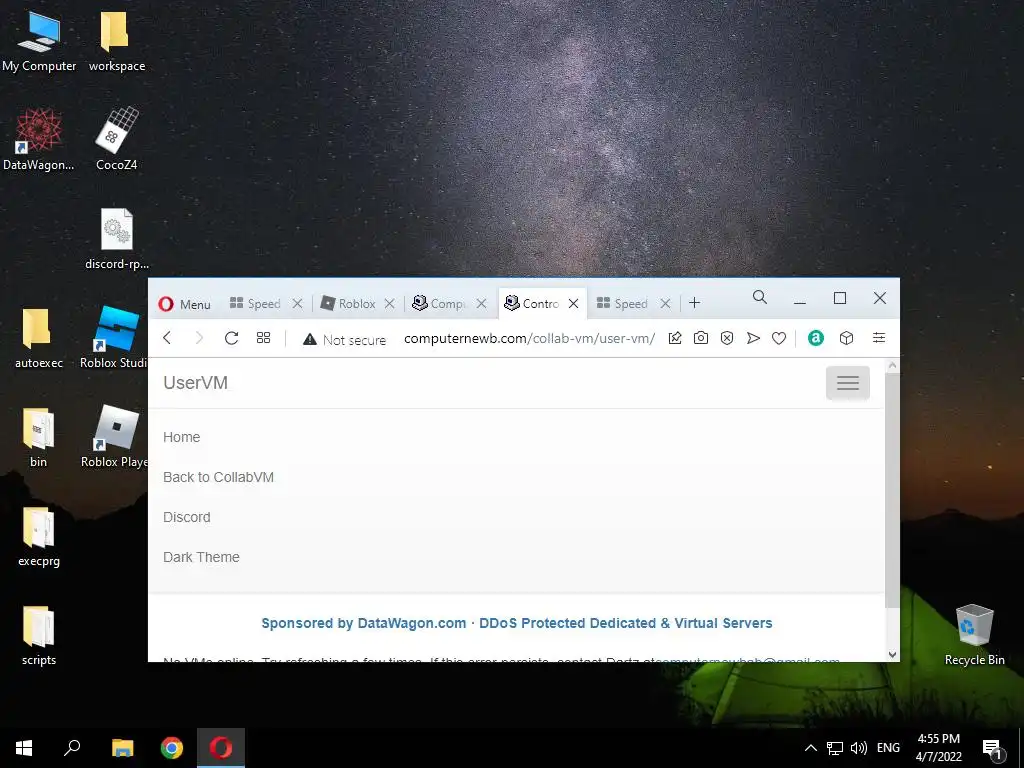Switch to the first Speed Dial tab
Screen dimensions: 1024x768
point(255,304)
